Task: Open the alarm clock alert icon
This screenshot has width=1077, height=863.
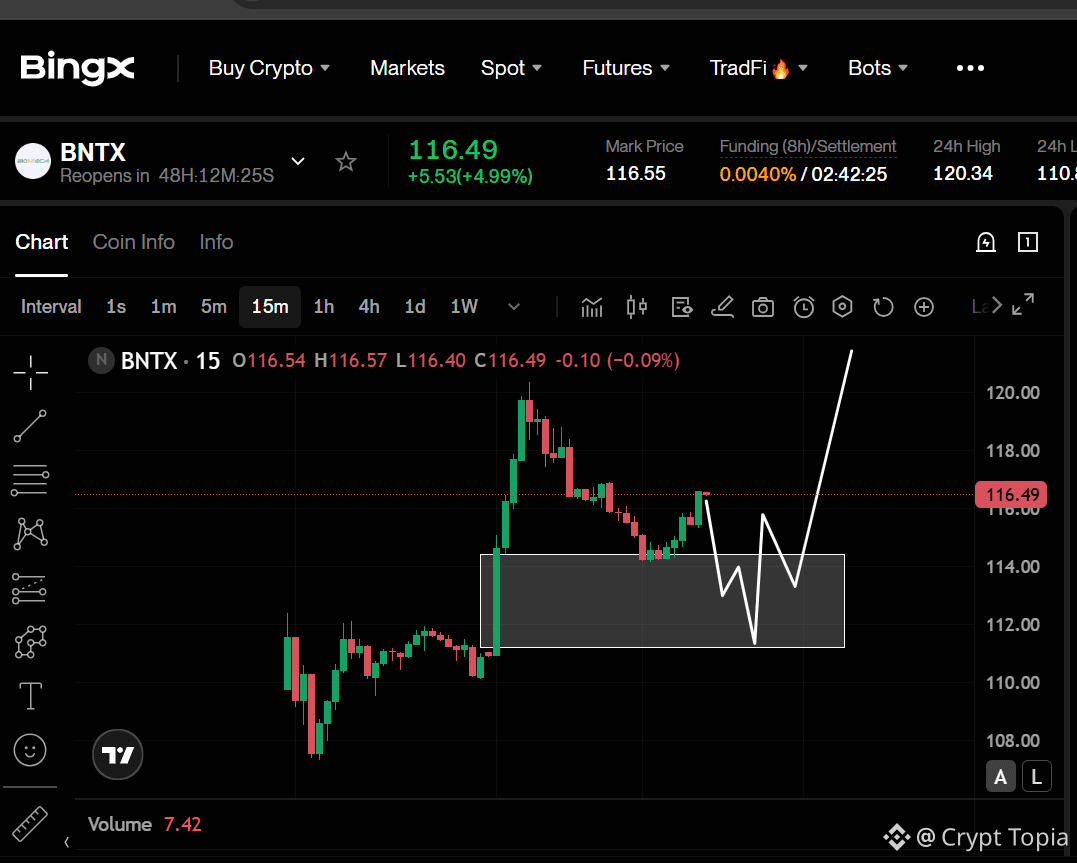Action: tap(804, 306)
